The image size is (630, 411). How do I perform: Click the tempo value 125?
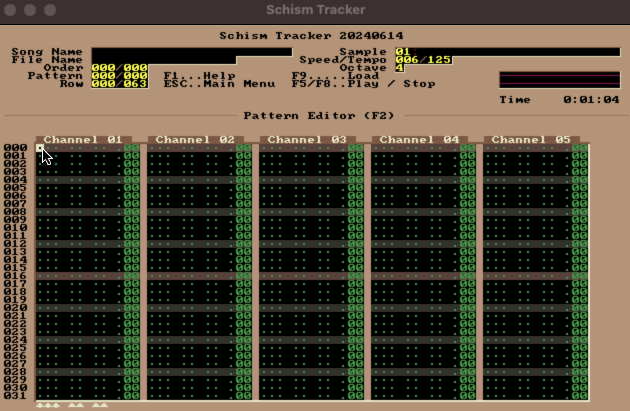pos(440,60)
